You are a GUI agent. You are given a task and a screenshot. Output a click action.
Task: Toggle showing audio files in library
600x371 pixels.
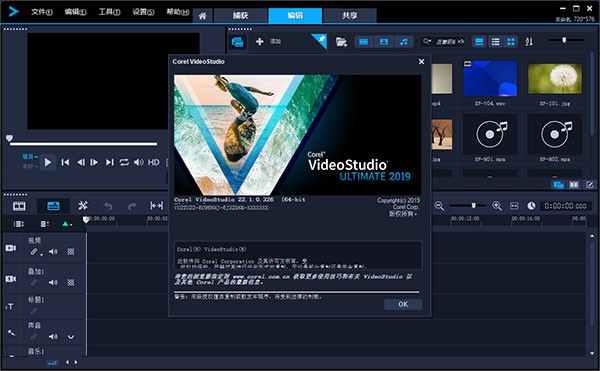coord(404,42)
